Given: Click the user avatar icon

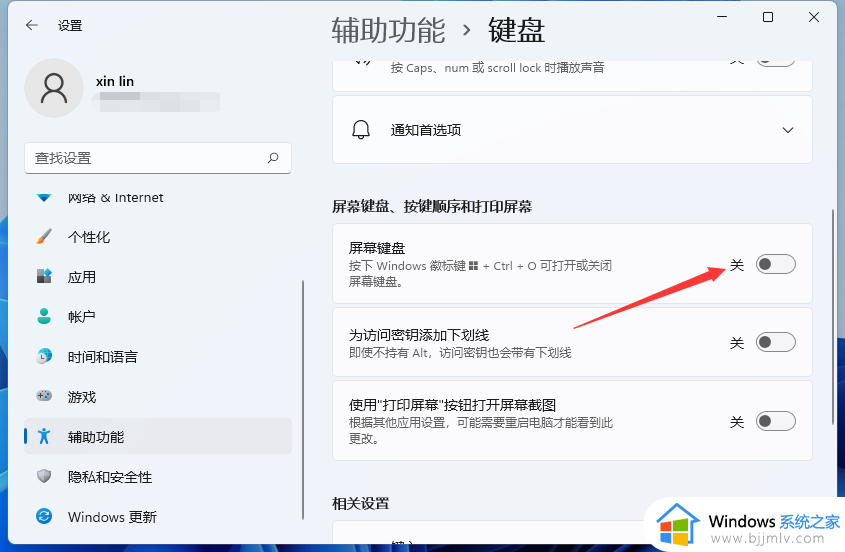Looking at the screenshot, I should click(x=54, y=88).
